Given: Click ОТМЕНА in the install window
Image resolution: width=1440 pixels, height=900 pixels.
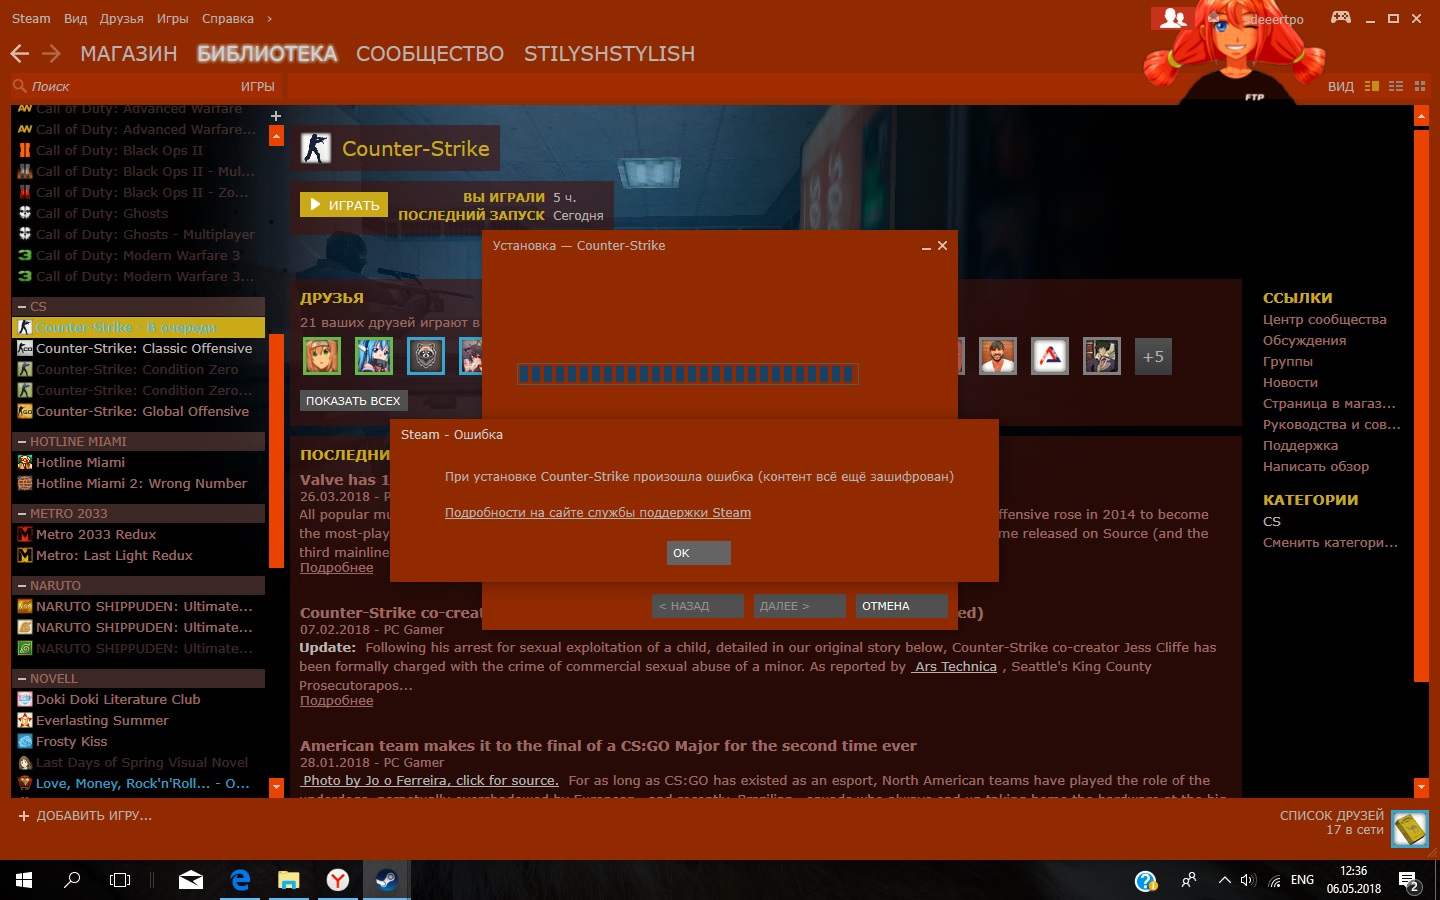Looking at the screenshot, I should point(901,606).
